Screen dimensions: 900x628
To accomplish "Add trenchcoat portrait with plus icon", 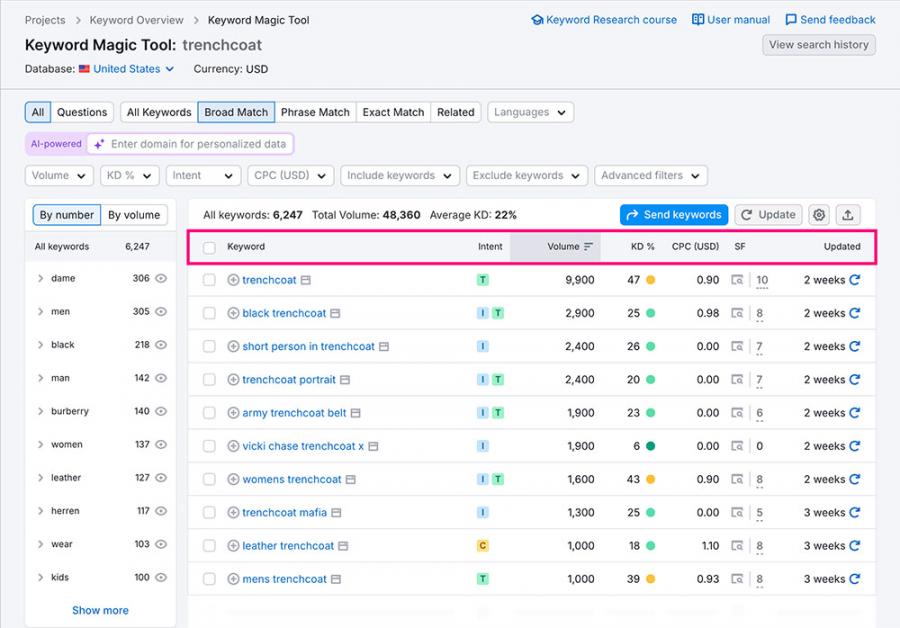I will [x=233, y=380].
